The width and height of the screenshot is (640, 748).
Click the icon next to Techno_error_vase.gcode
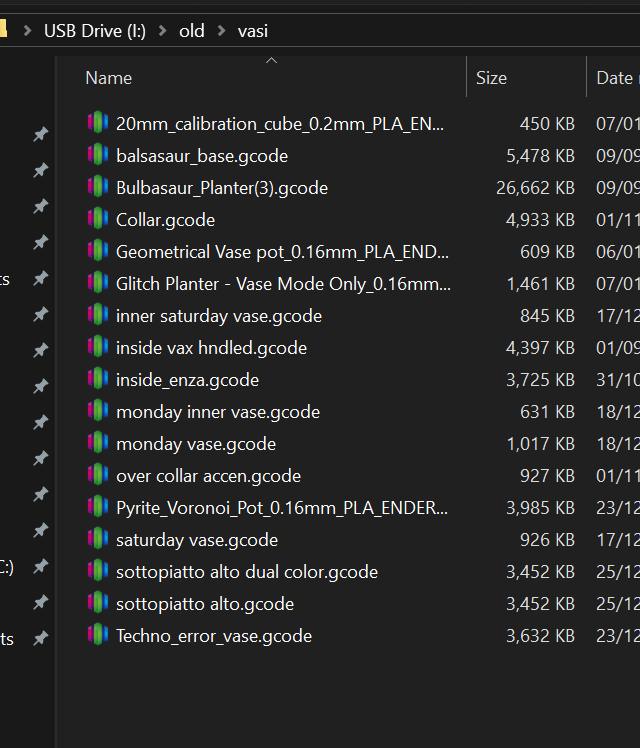point(97,635)
